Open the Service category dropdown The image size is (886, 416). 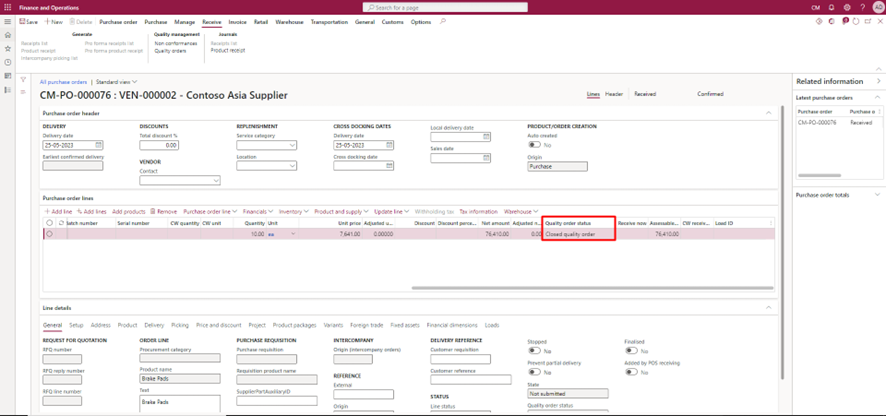tap(293, 145)
